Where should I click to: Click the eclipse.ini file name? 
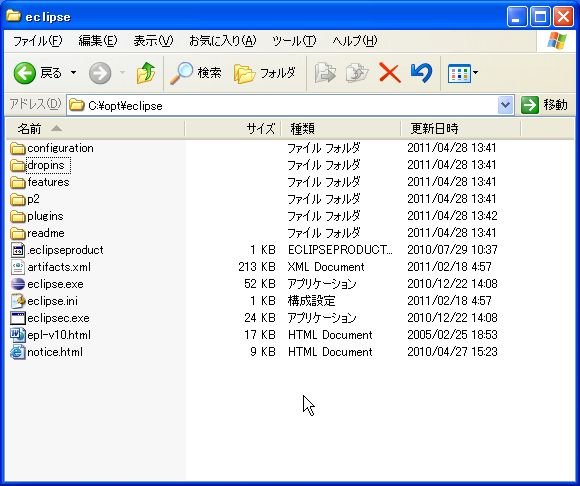point(53,301)
